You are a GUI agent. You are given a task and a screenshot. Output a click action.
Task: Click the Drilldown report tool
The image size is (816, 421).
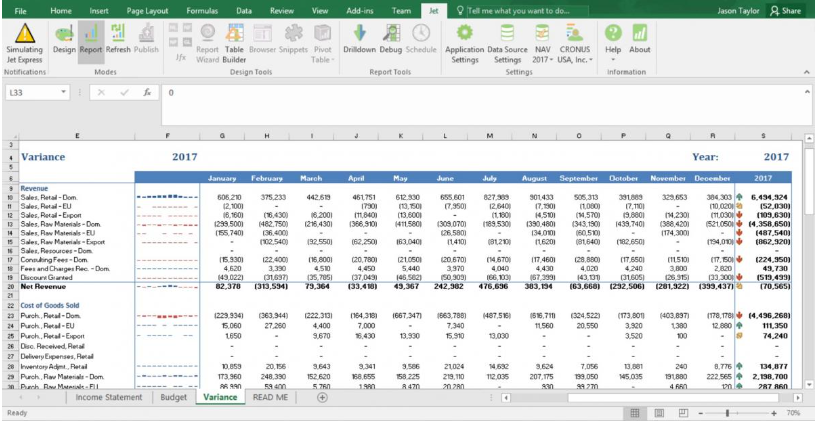[x=359, y=40]
